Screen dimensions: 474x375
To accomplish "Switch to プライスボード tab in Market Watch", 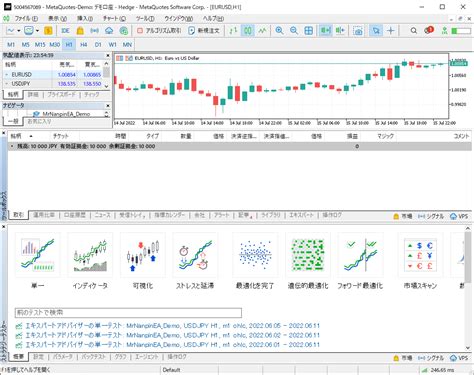I will click(x=61, y=95).
